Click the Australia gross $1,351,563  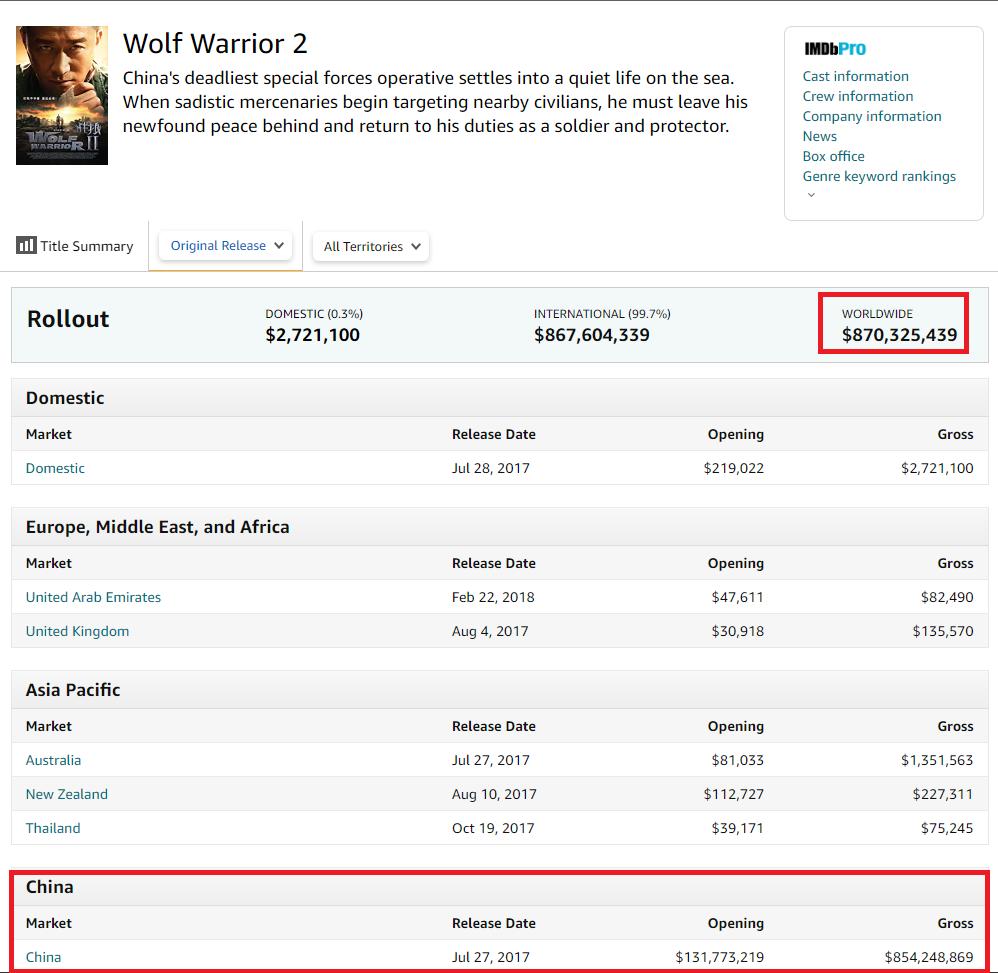(x=937, y=760)
